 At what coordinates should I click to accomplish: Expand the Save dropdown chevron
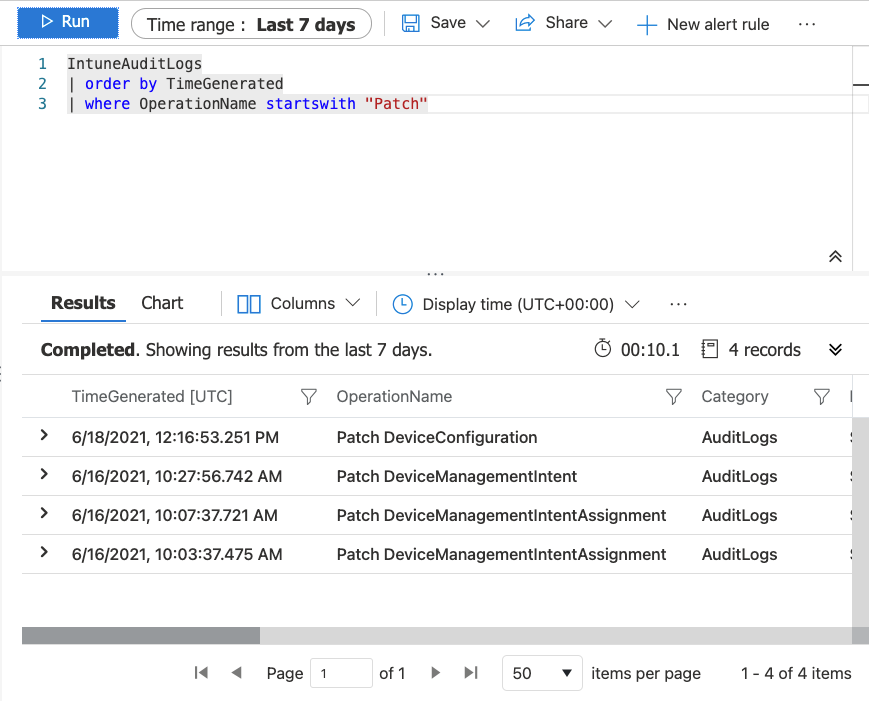[x=483, y=24]
